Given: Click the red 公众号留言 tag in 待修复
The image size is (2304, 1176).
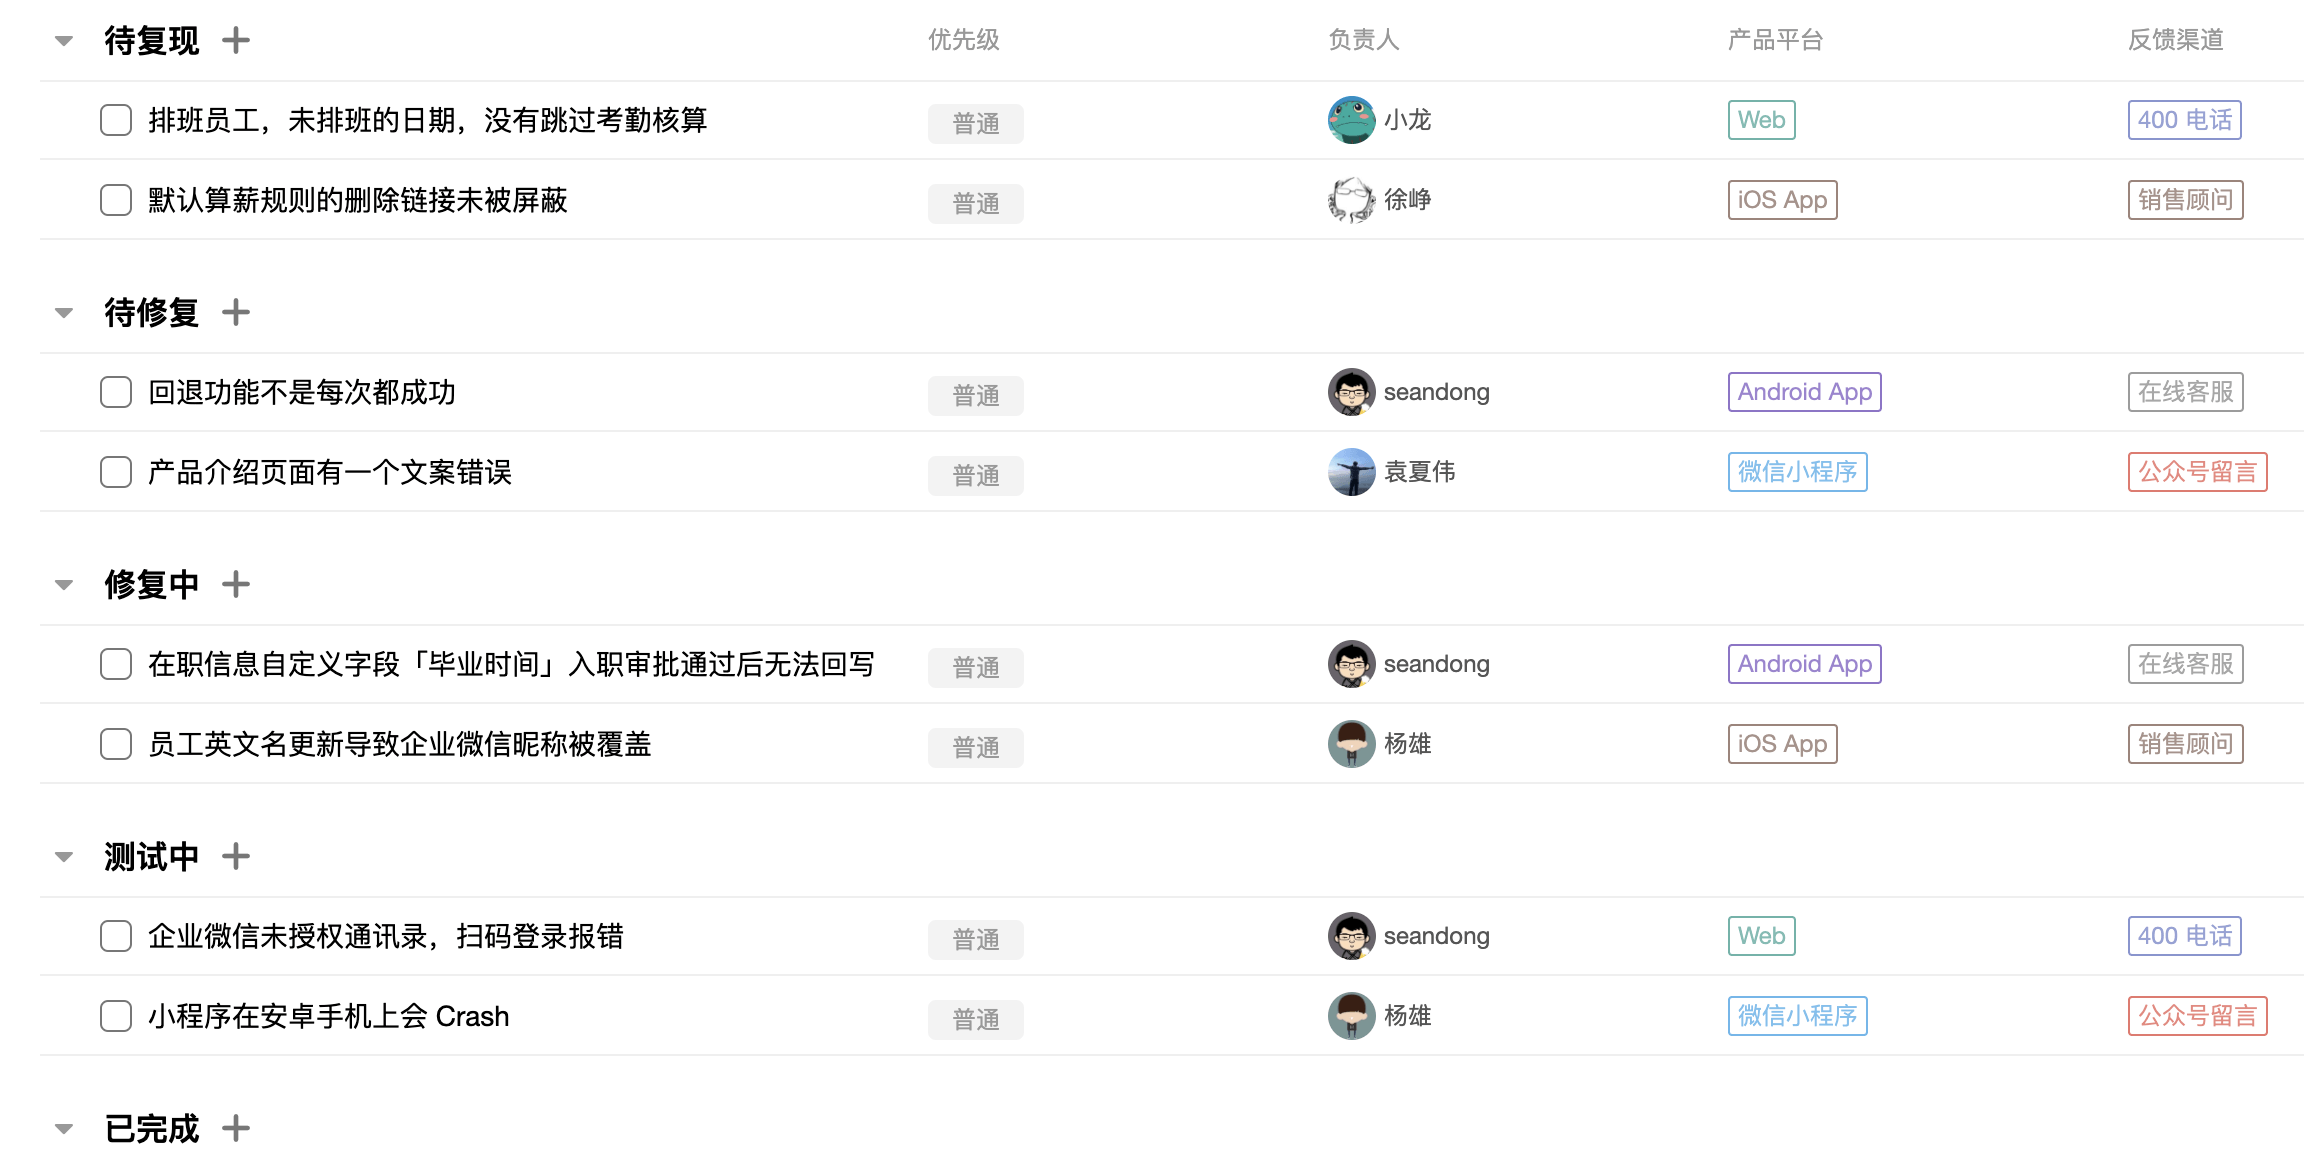Looking at the screenshot, I should (x=2197, y=472).
